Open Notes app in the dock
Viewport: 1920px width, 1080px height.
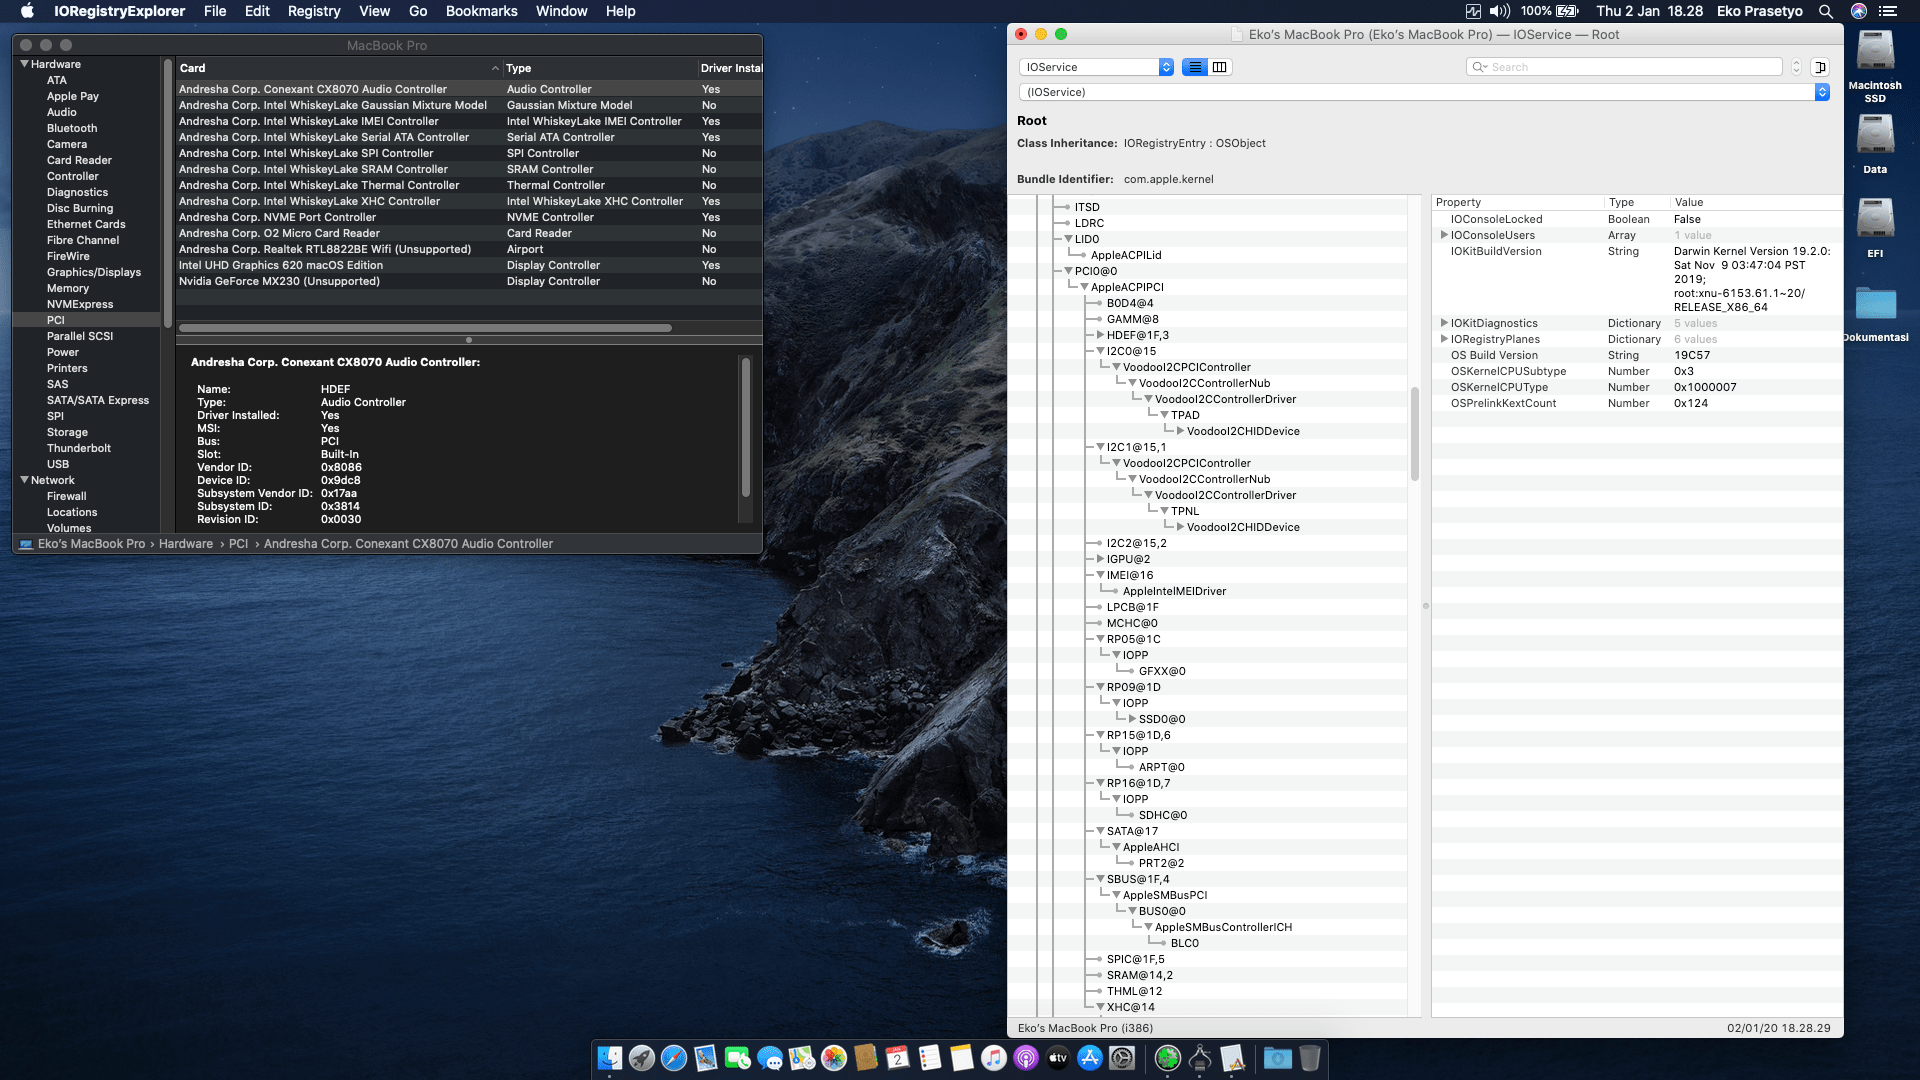[962, 1057]
